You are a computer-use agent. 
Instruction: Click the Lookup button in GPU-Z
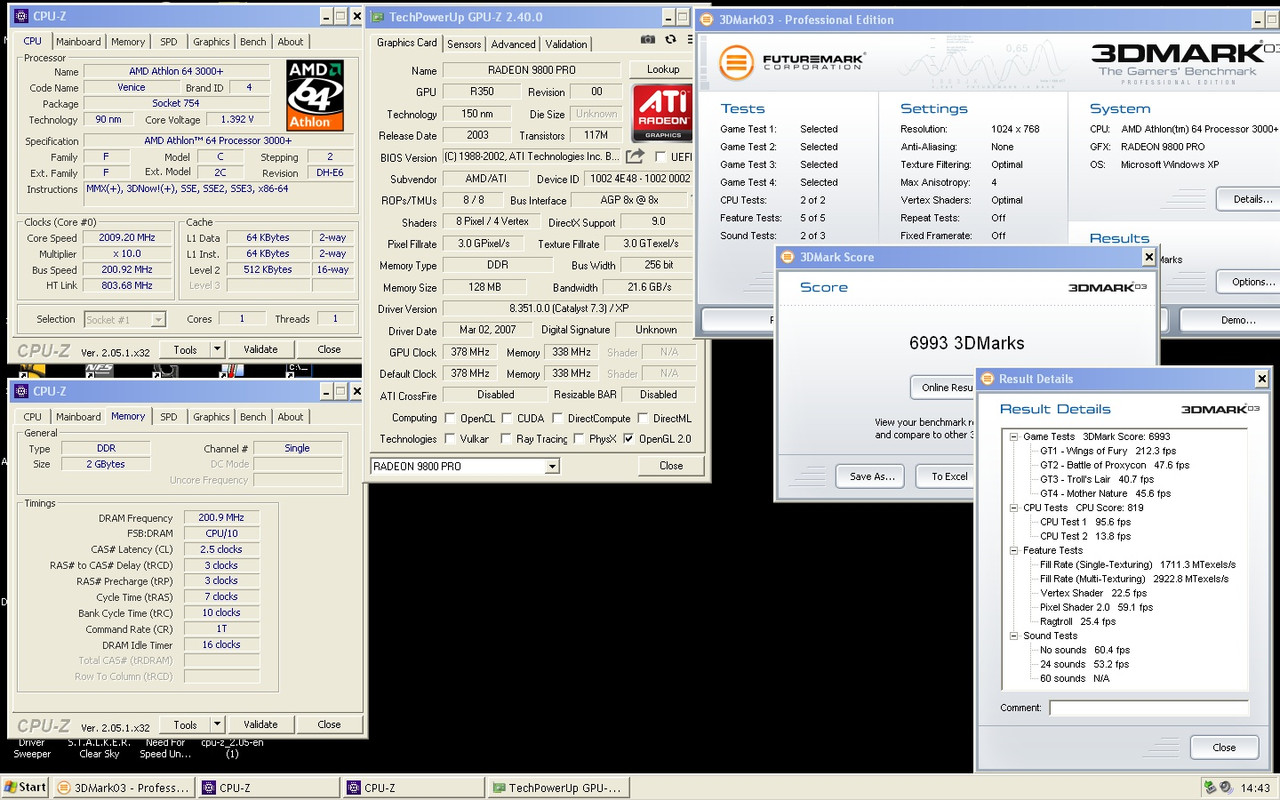663,69
